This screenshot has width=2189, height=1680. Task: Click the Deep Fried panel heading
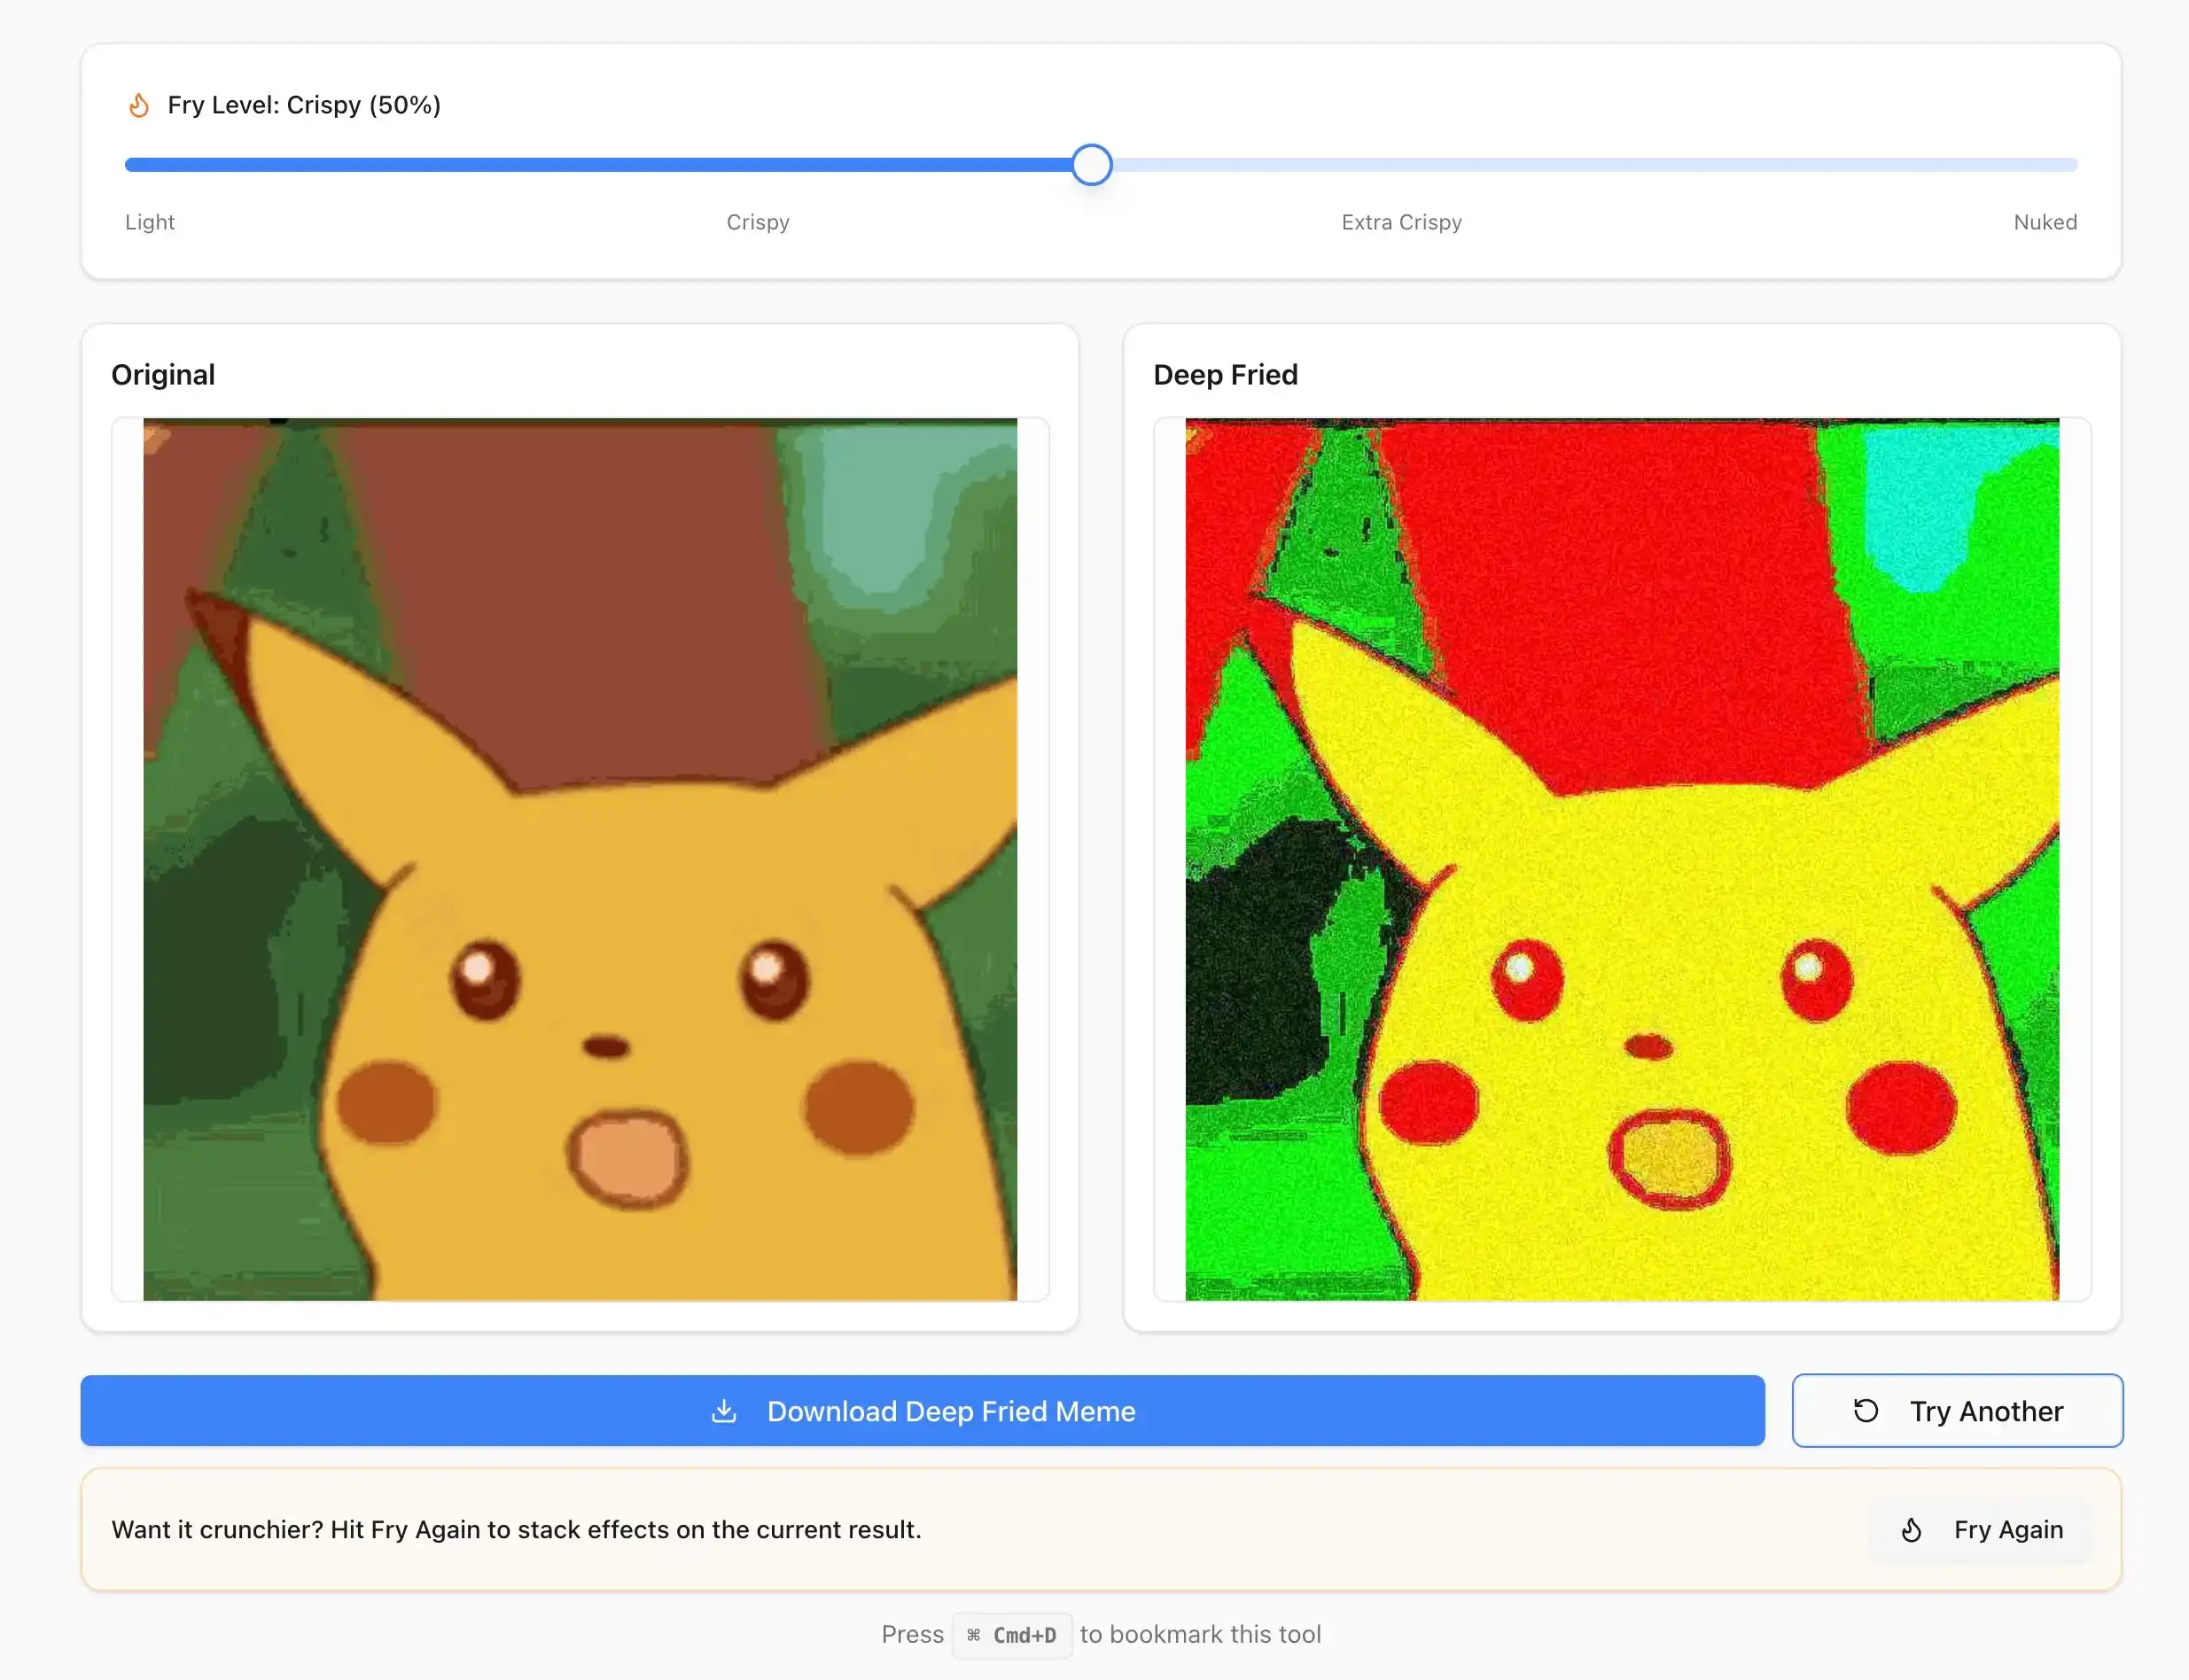pyautogui.click(x=1225, y=375)
